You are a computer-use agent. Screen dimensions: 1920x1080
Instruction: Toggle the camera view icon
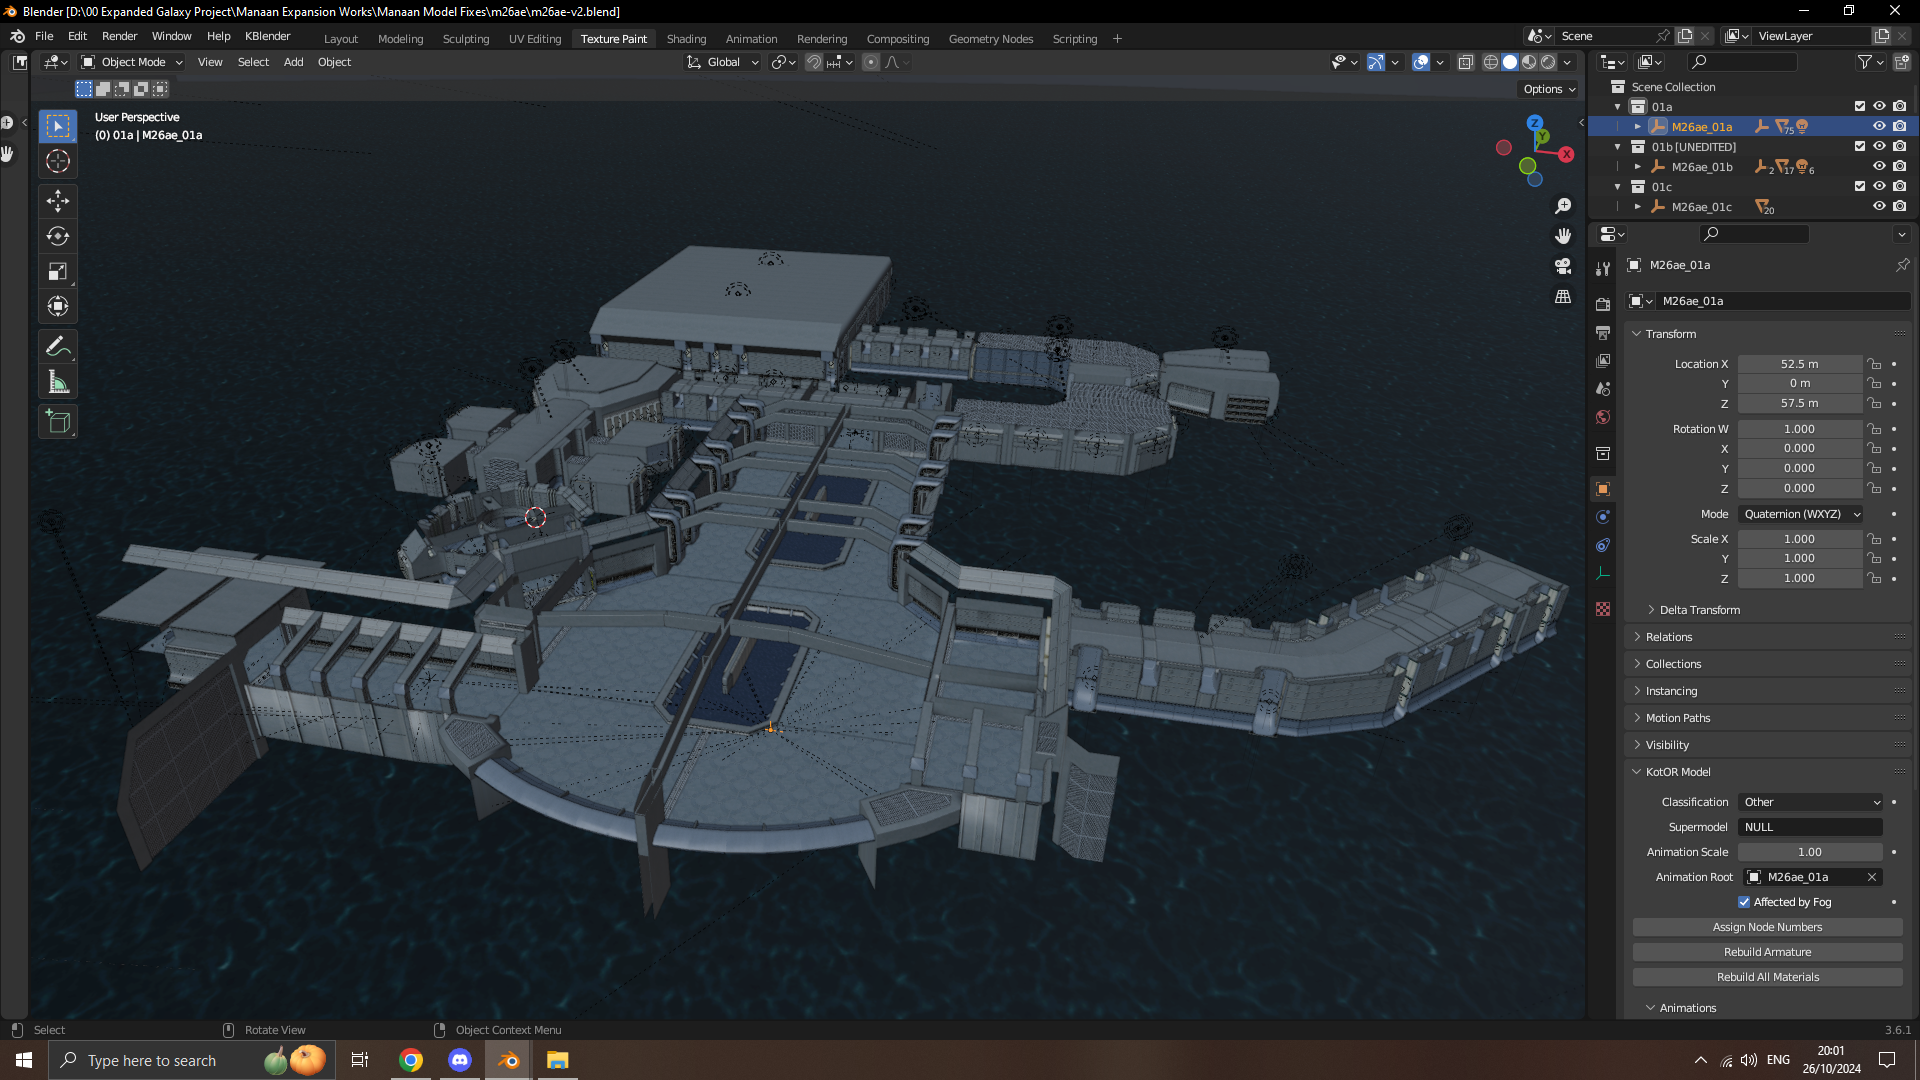pos(1563,266)
